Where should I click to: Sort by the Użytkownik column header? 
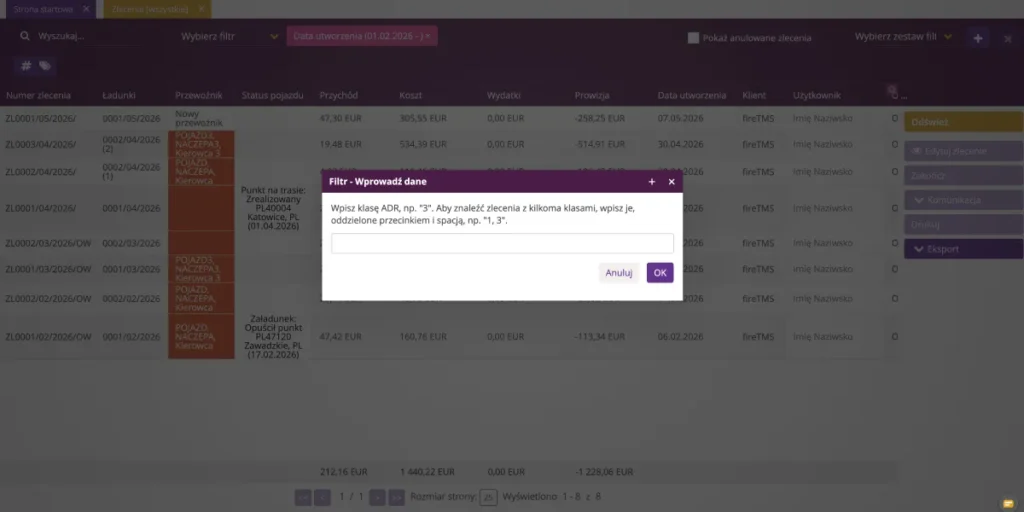pos(817,95)
